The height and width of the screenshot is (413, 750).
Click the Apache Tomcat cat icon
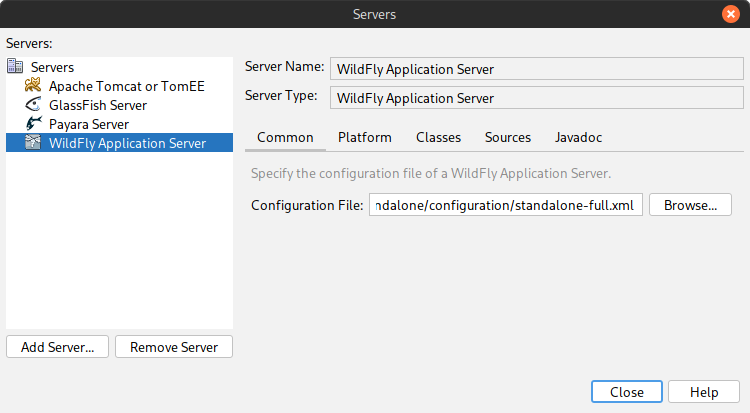click(33, 85)
